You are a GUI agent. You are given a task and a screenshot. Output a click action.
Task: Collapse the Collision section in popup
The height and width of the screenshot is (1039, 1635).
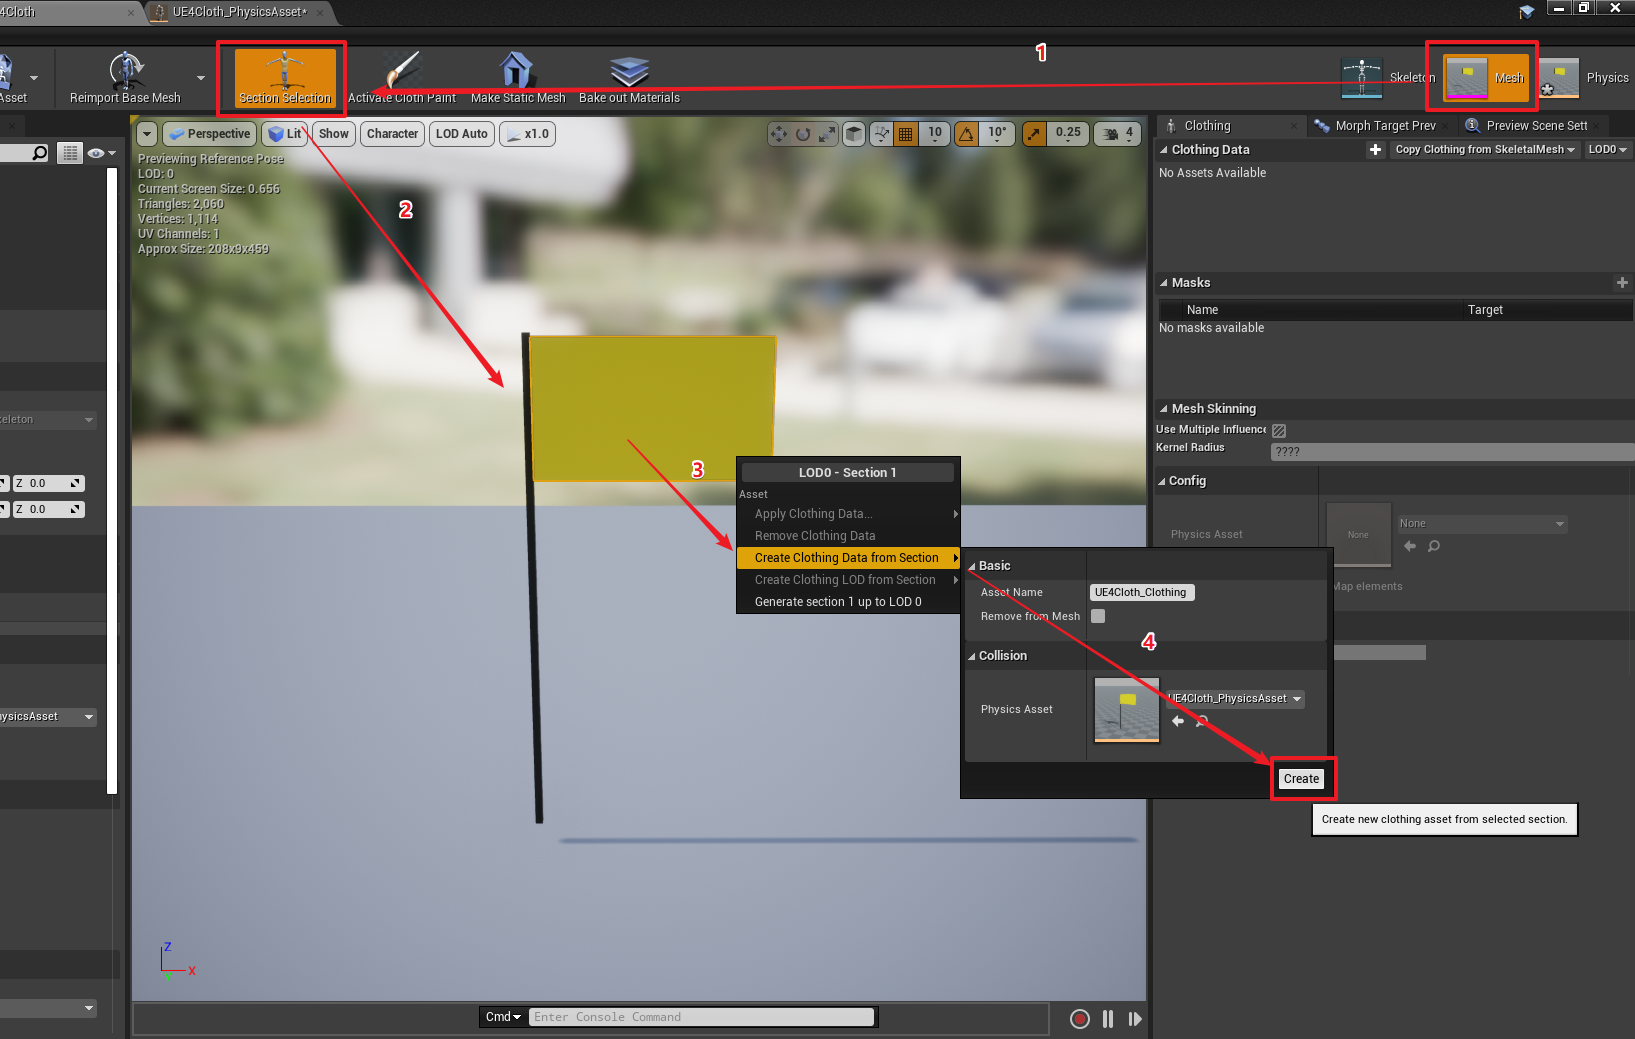point(972,656)
